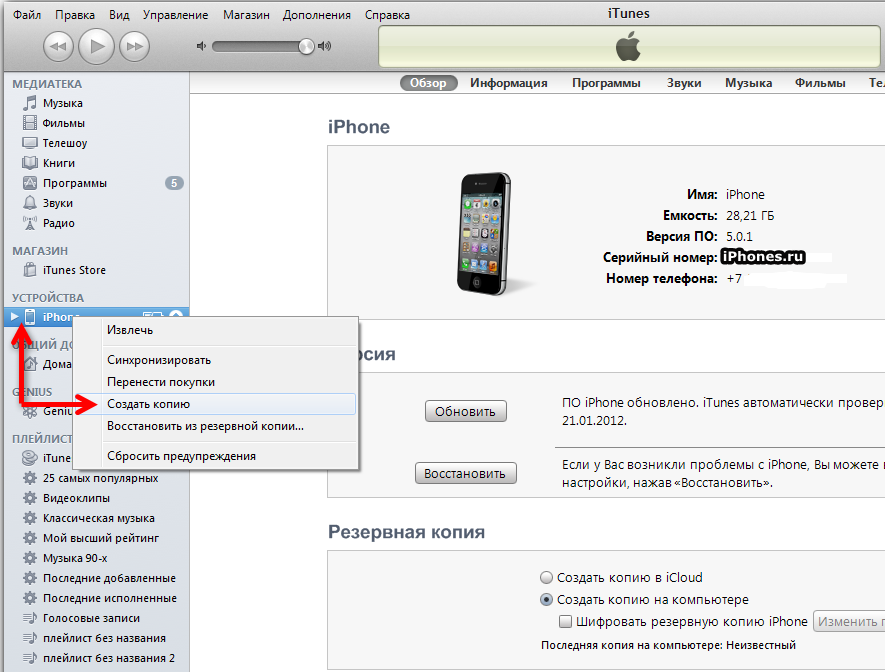
Task: Switch to the Музыка tab
Action: [748, 83]
